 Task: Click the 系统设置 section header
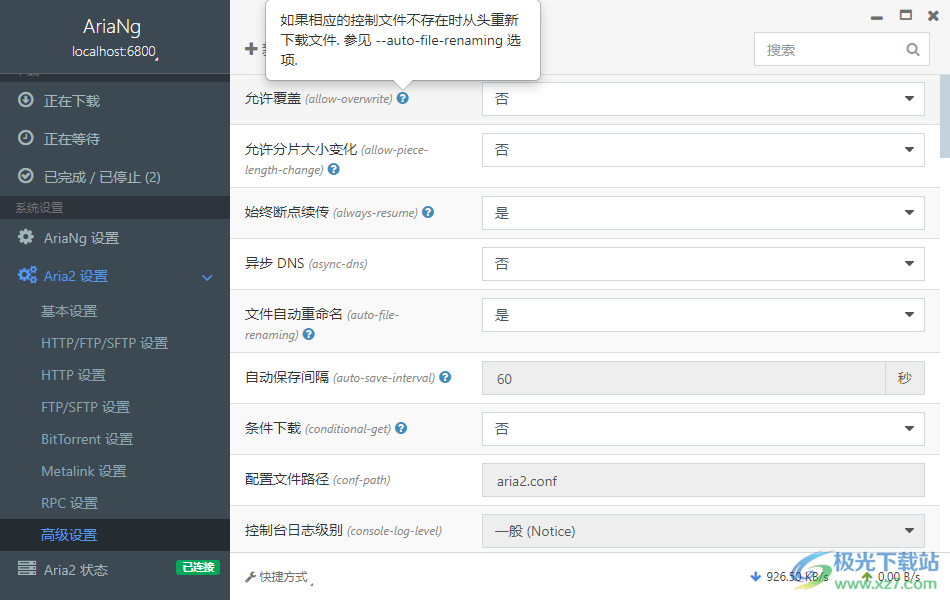pos(39,207)
